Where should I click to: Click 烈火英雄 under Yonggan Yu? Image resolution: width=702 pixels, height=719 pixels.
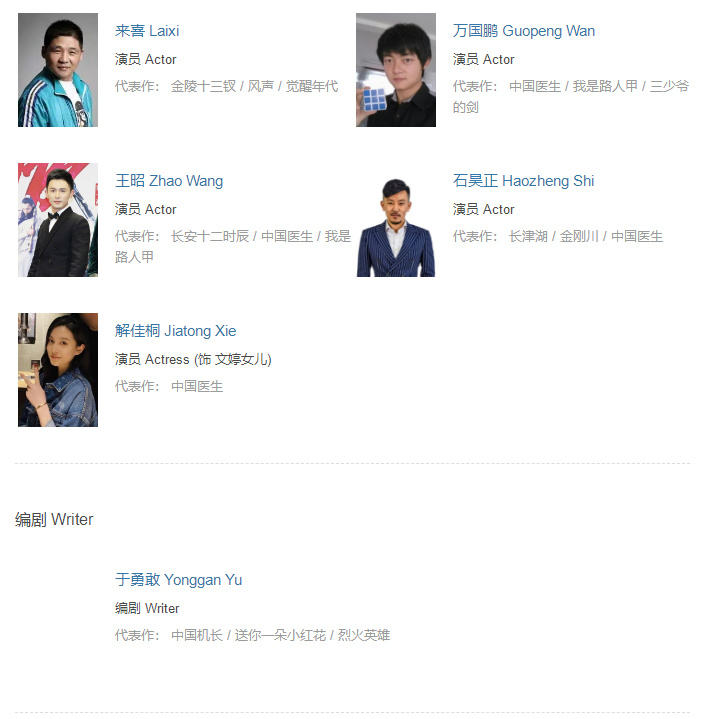[x=364, y=635]
